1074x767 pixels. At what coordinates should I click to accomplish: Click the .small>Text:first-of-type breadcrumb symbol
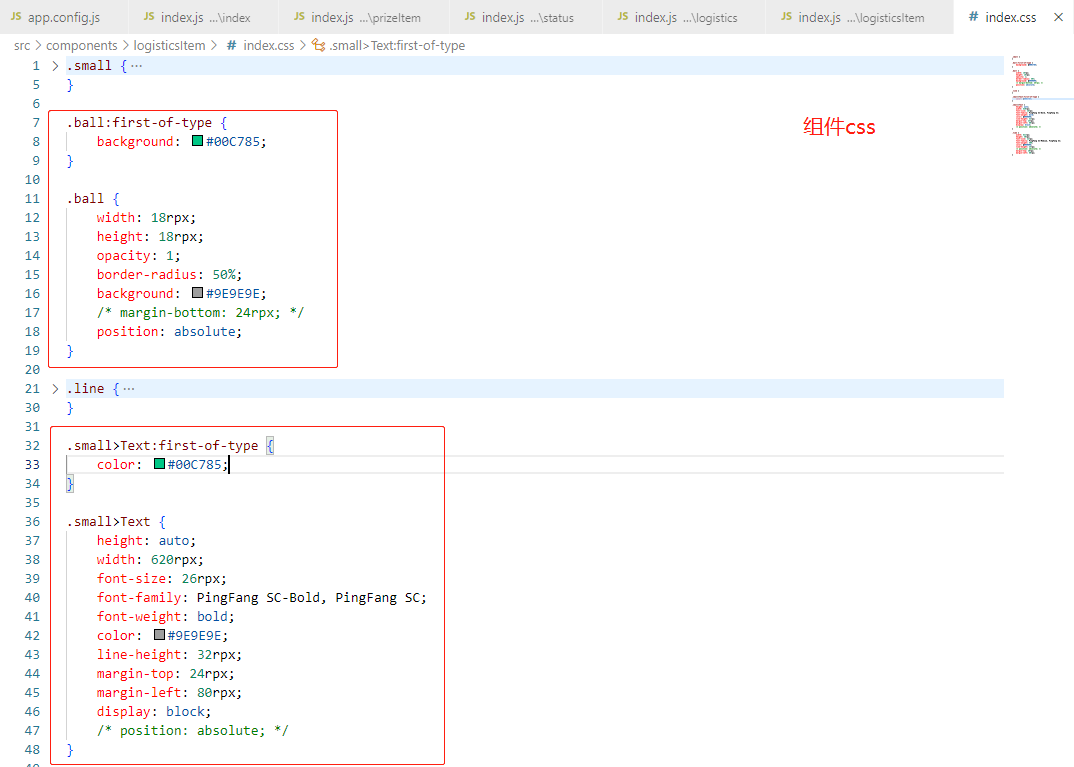coord(397,45)
